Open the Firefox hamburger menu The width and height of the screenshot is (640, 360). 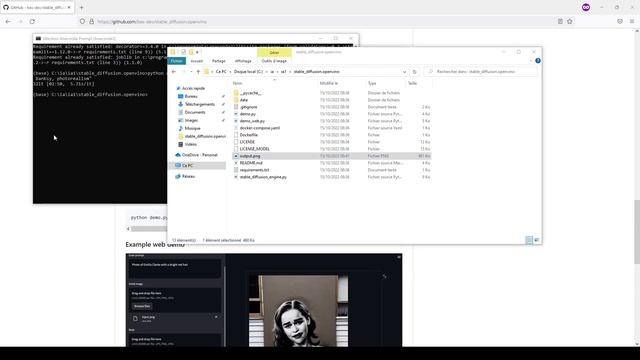(632, 22)
